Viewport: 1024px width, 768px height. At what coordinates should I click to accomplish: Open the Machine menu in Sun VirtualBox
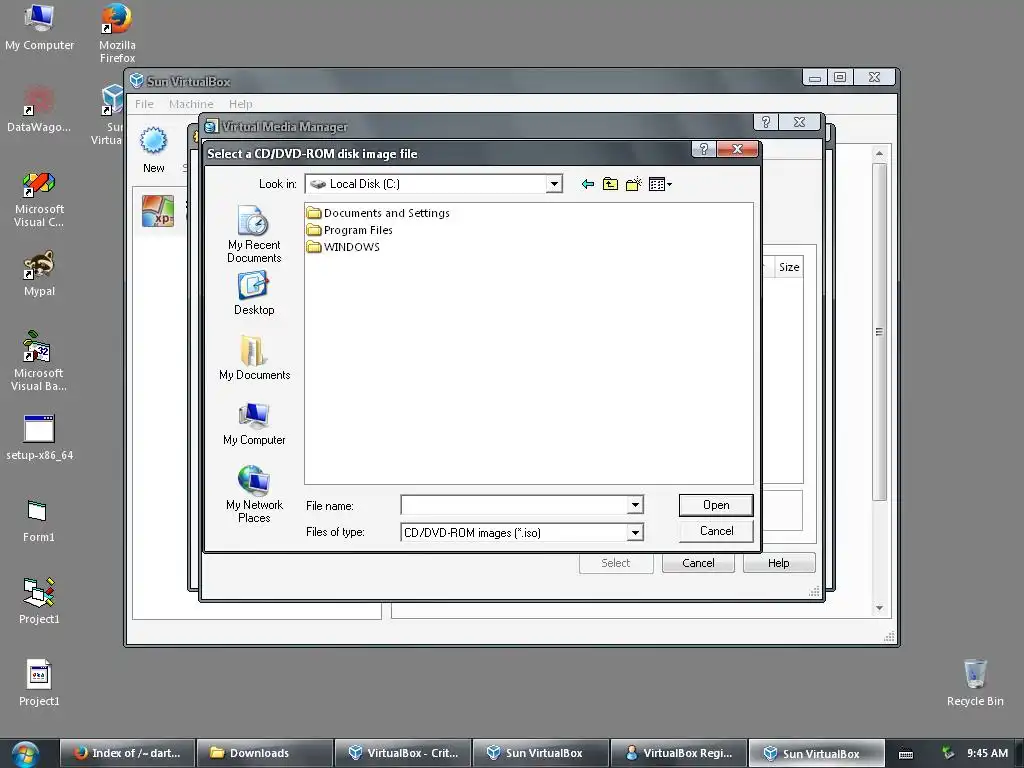pos(191,104)
